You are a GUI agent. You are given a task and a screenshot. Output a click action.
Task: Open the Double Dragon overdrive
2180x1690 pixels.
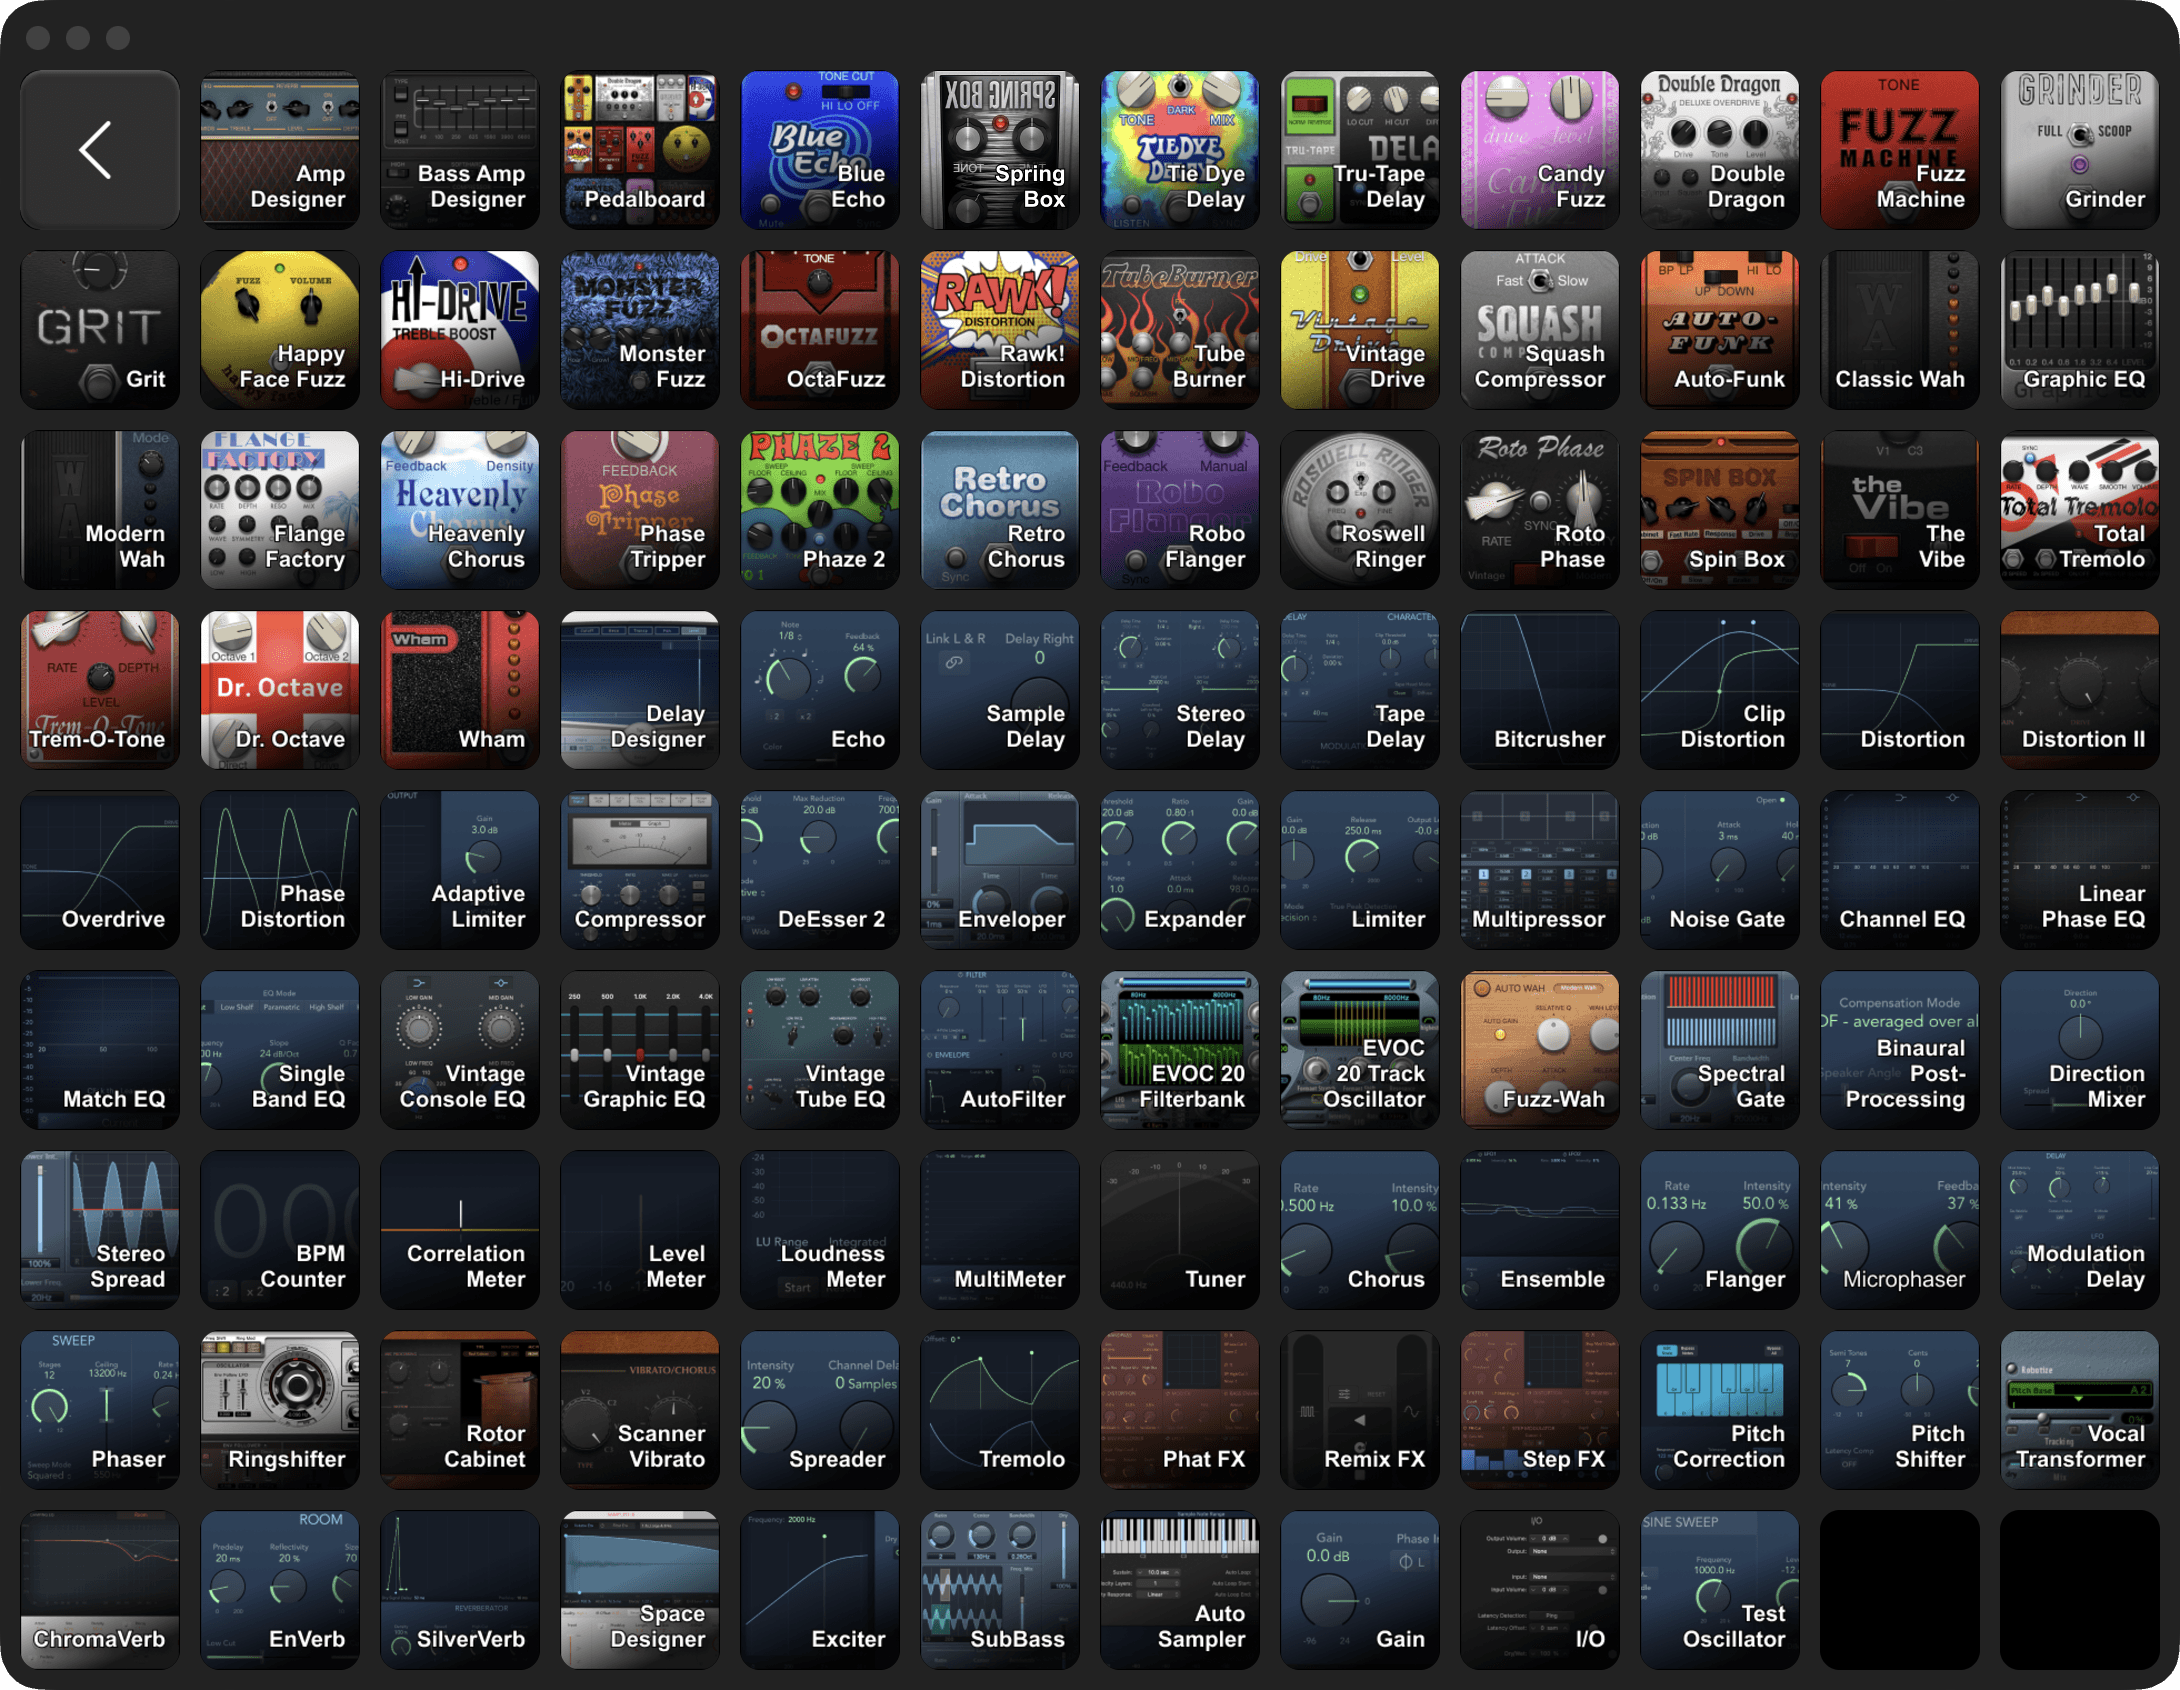[x=1720, y=150]
